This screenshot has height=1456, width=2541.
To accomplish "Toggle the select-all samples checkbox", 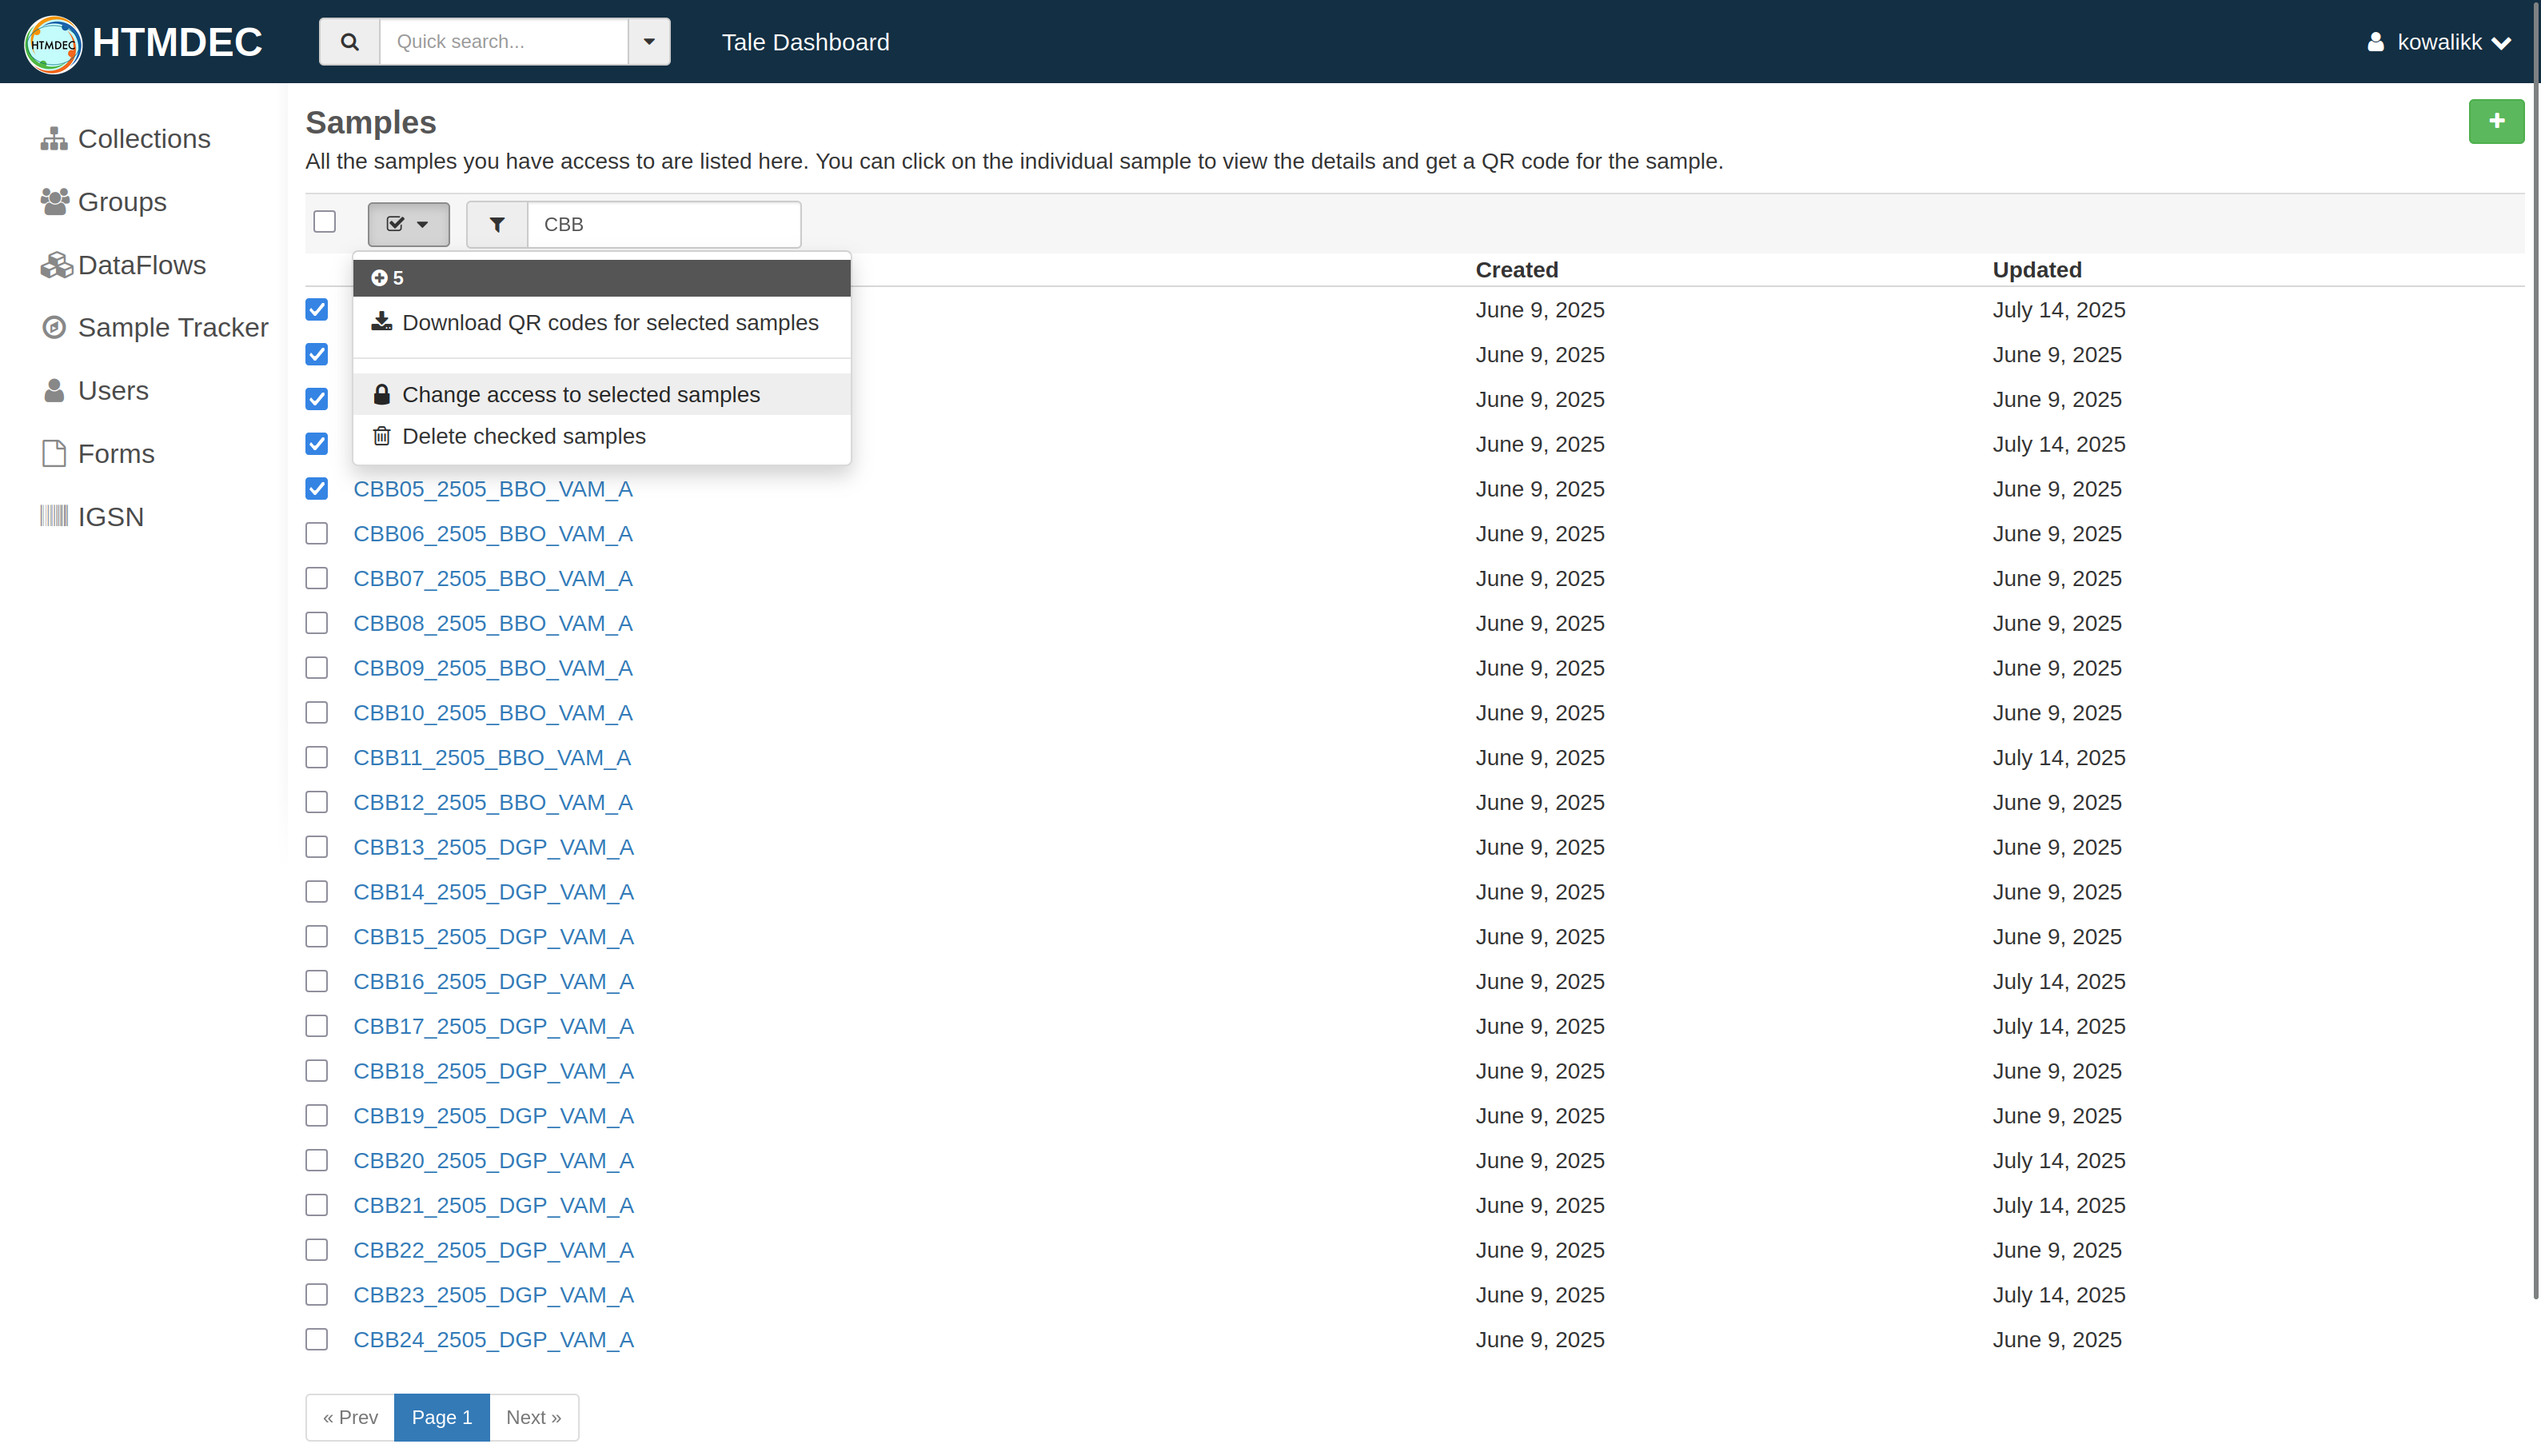I will click(324, 221).
